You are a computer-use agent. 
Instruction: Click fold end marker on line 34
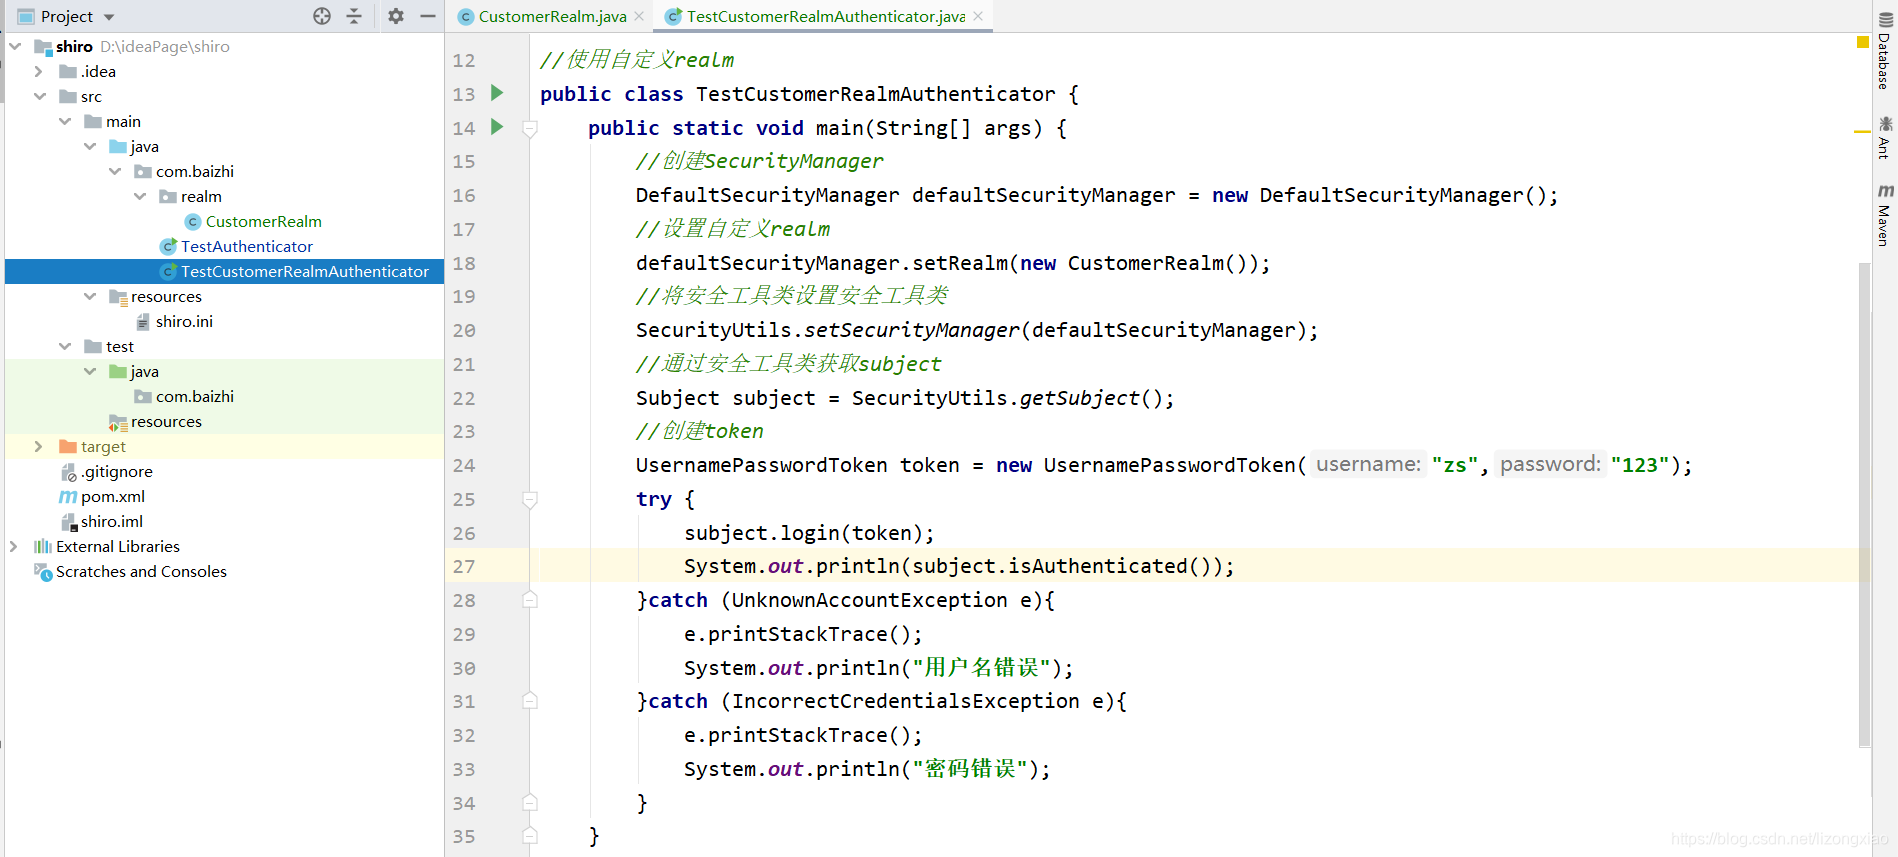(530, 803)
